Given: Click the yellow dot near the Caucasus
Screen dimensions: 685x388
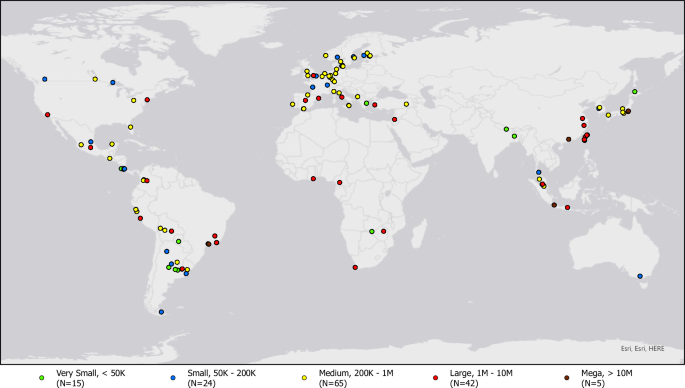Looking at the screenshot, I should (406, 104).
